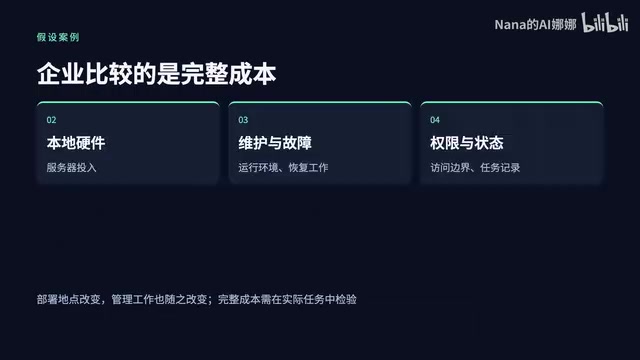Click the bottom summary sentence 部署地点改变
This screenshot has height=360, width=640.
pyautogui.click(x=197, y=299)
